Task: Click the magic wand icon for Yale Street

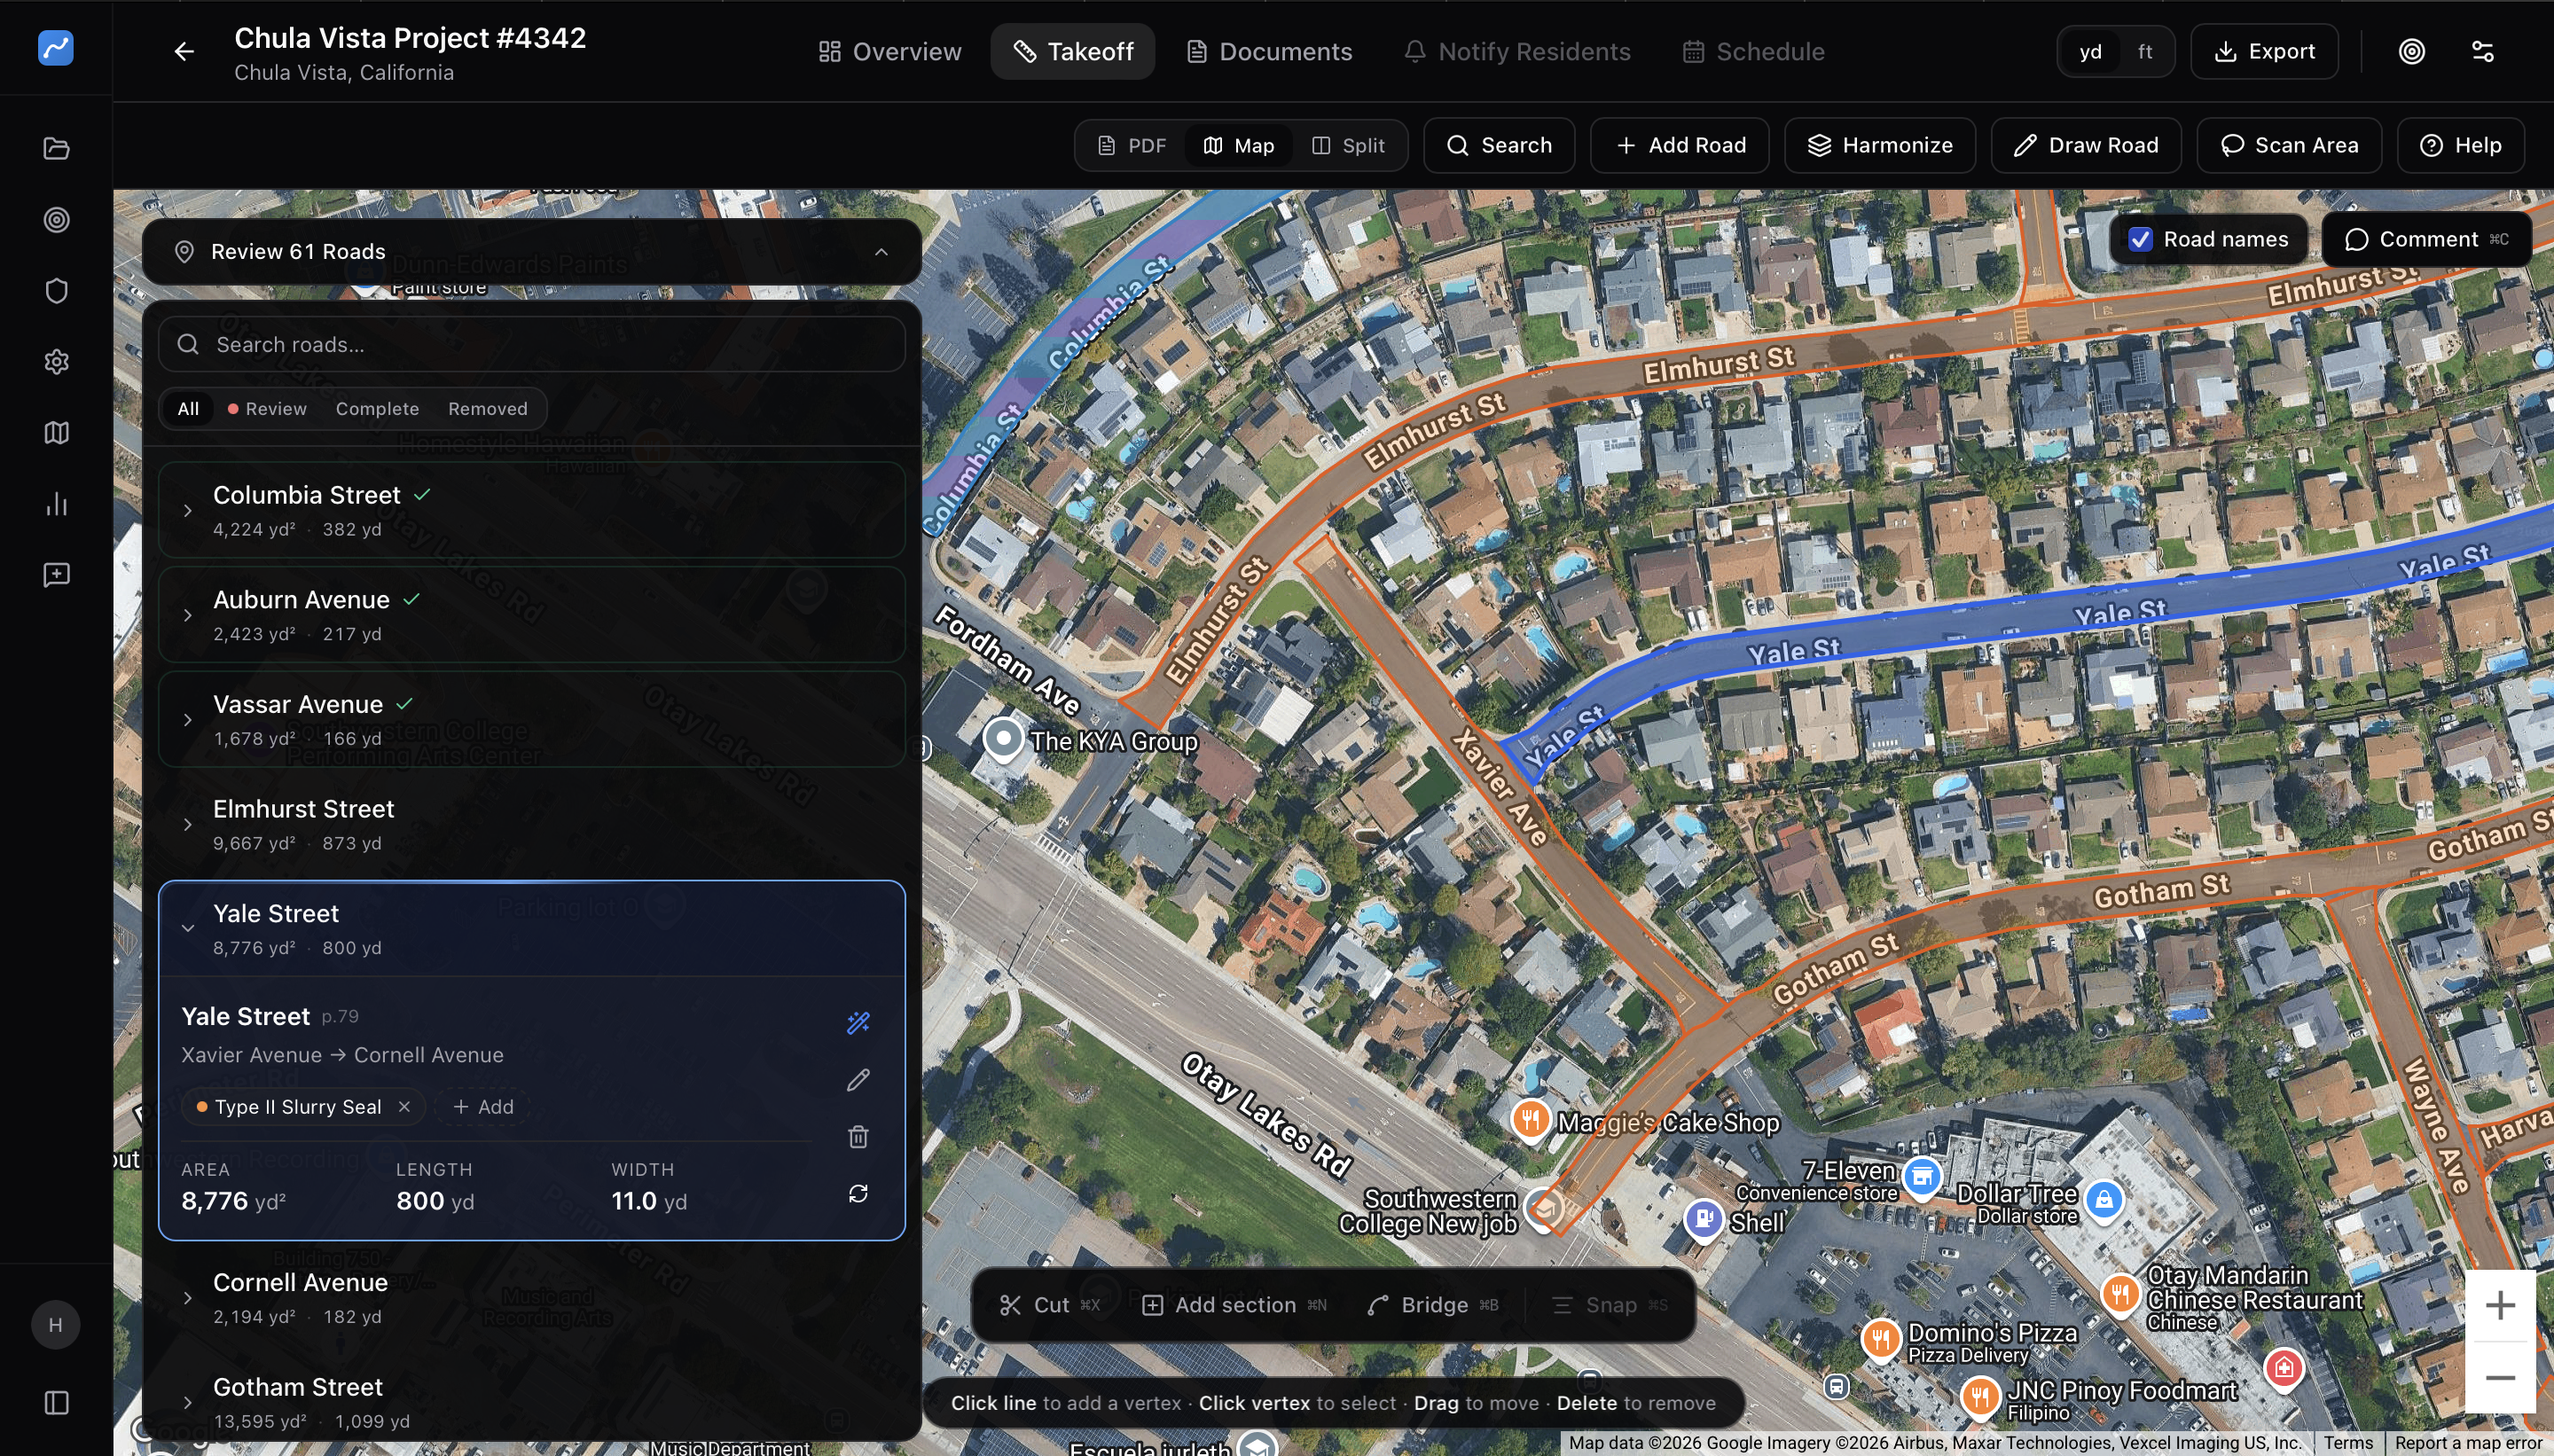Action: [858, 1022]
